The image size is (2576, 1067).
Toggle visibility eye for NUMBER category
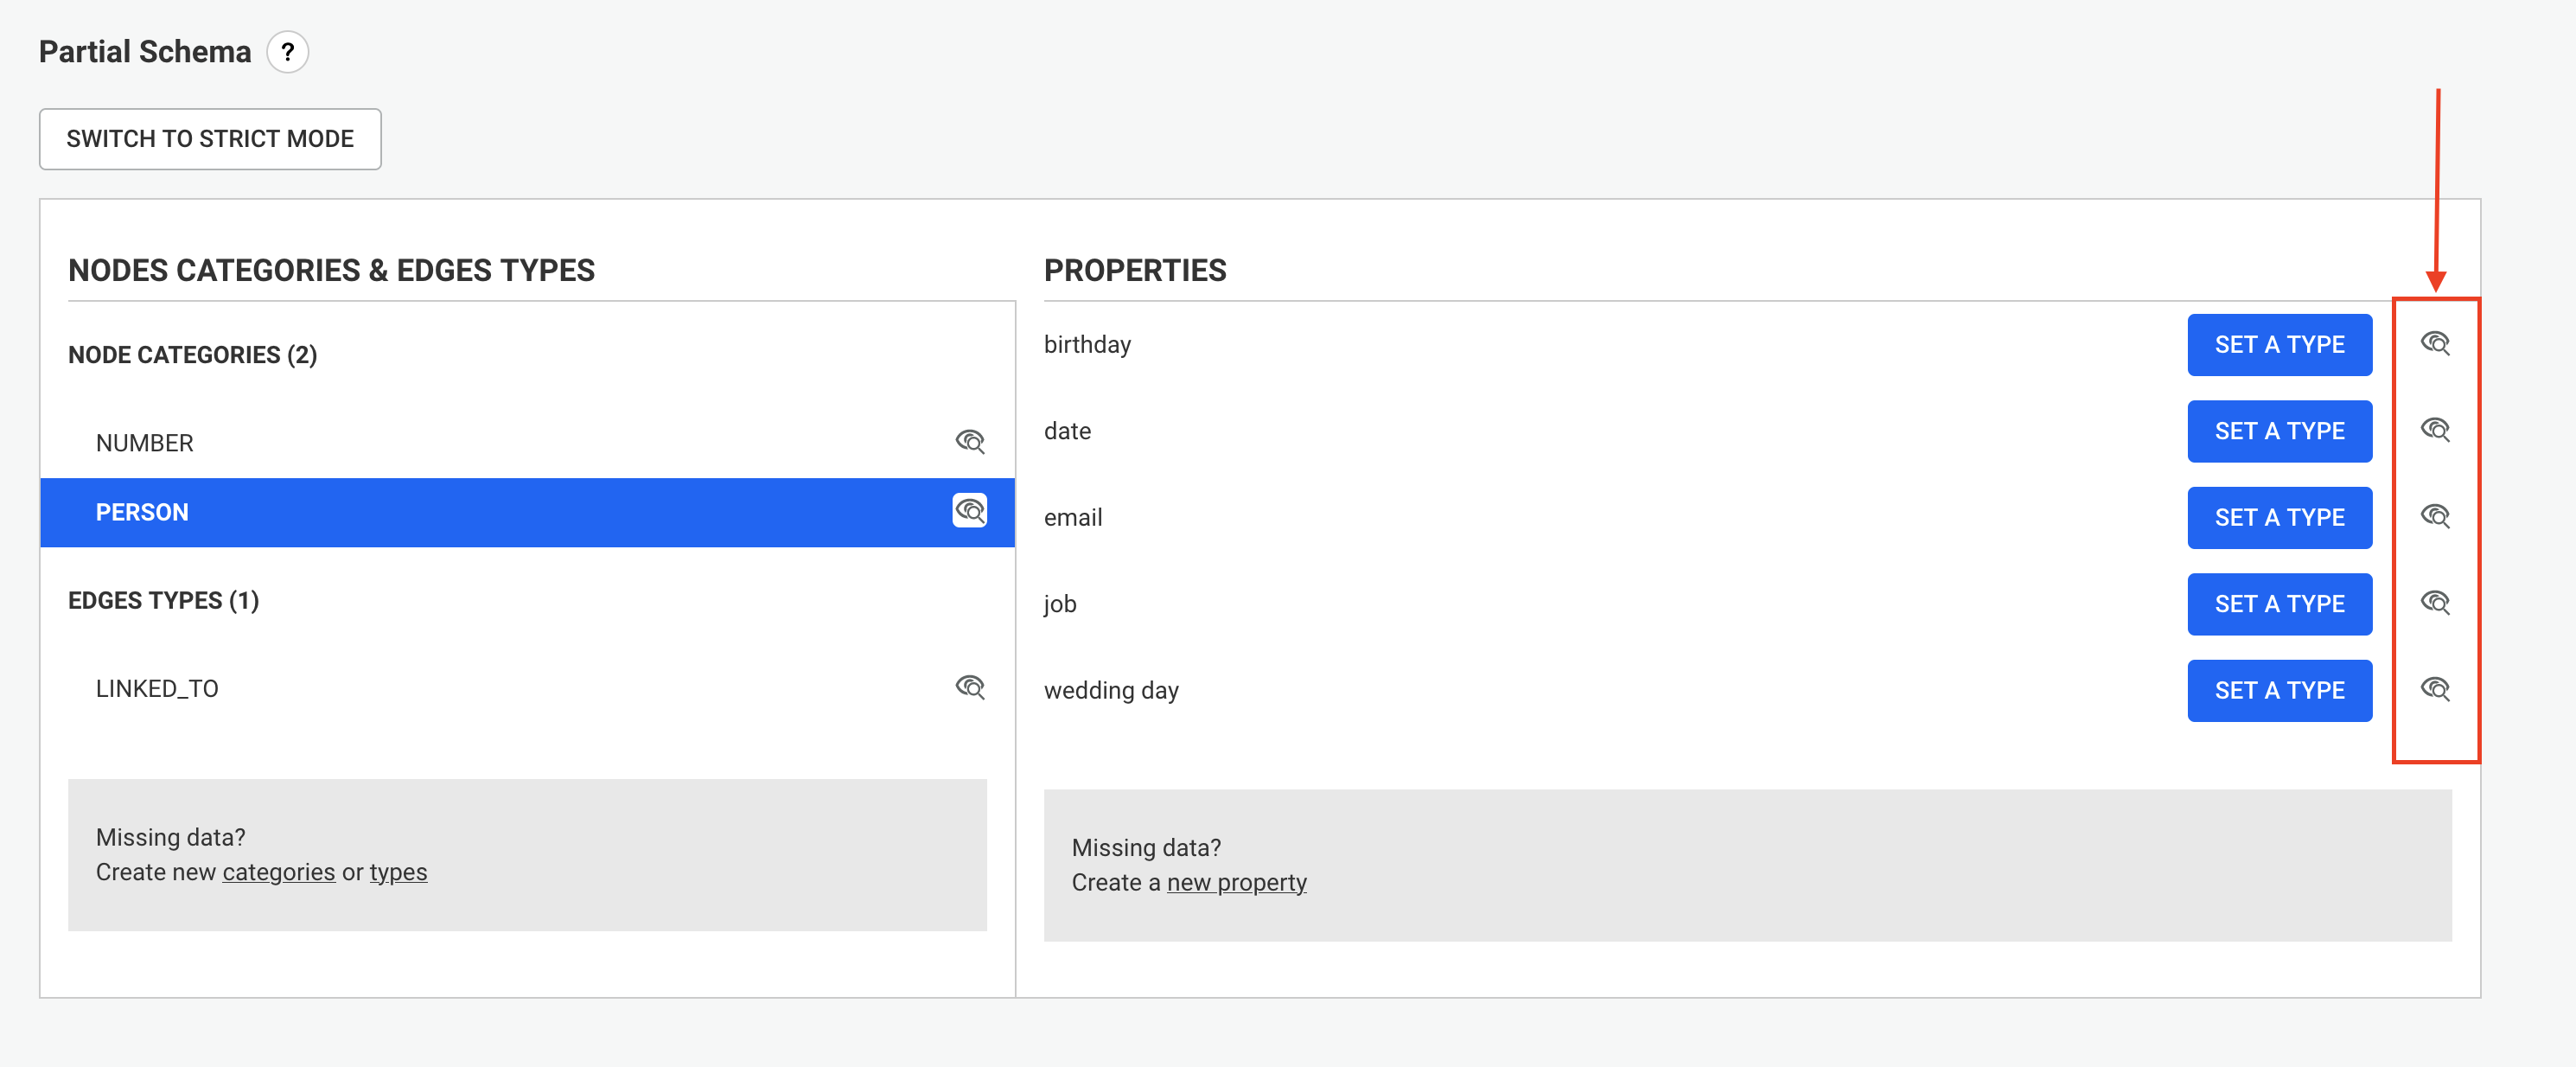click(x=970, y=441)
